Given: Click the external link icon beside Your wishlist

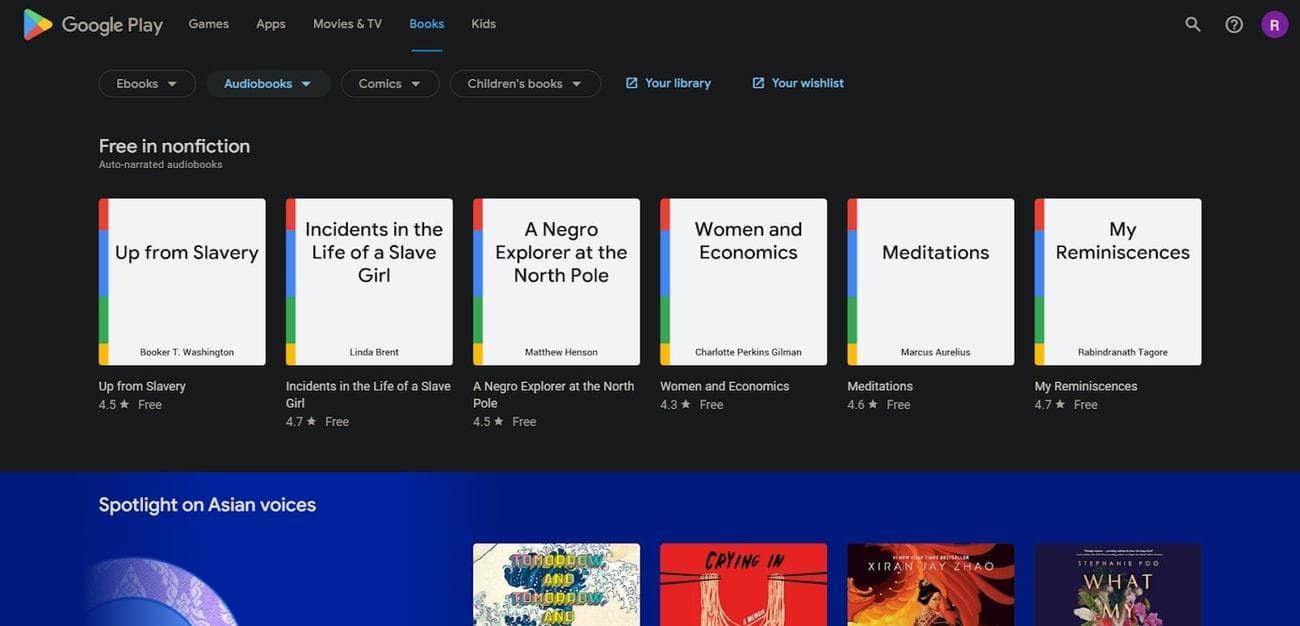Looking at the screenshot, I should click(758, 83).
